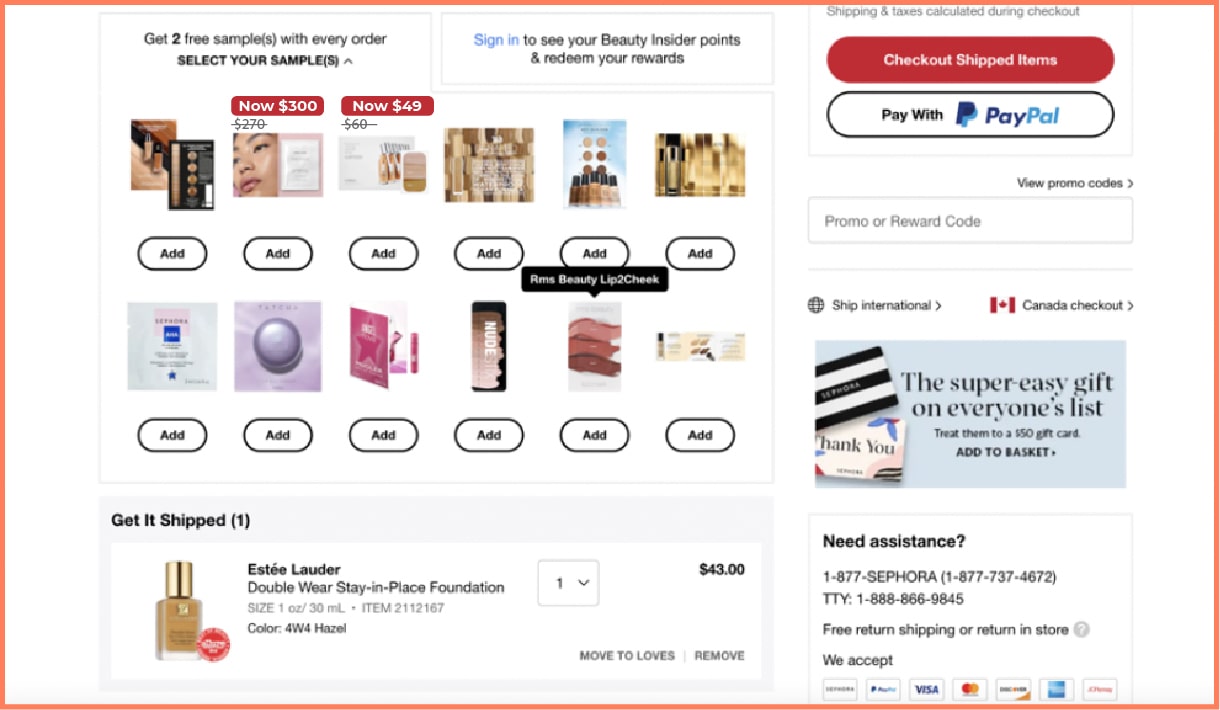Remove the Double Wear foundation from basket
Image resolution: width=1220 pixels, height=710 pixels.
(x=720, y=656)
